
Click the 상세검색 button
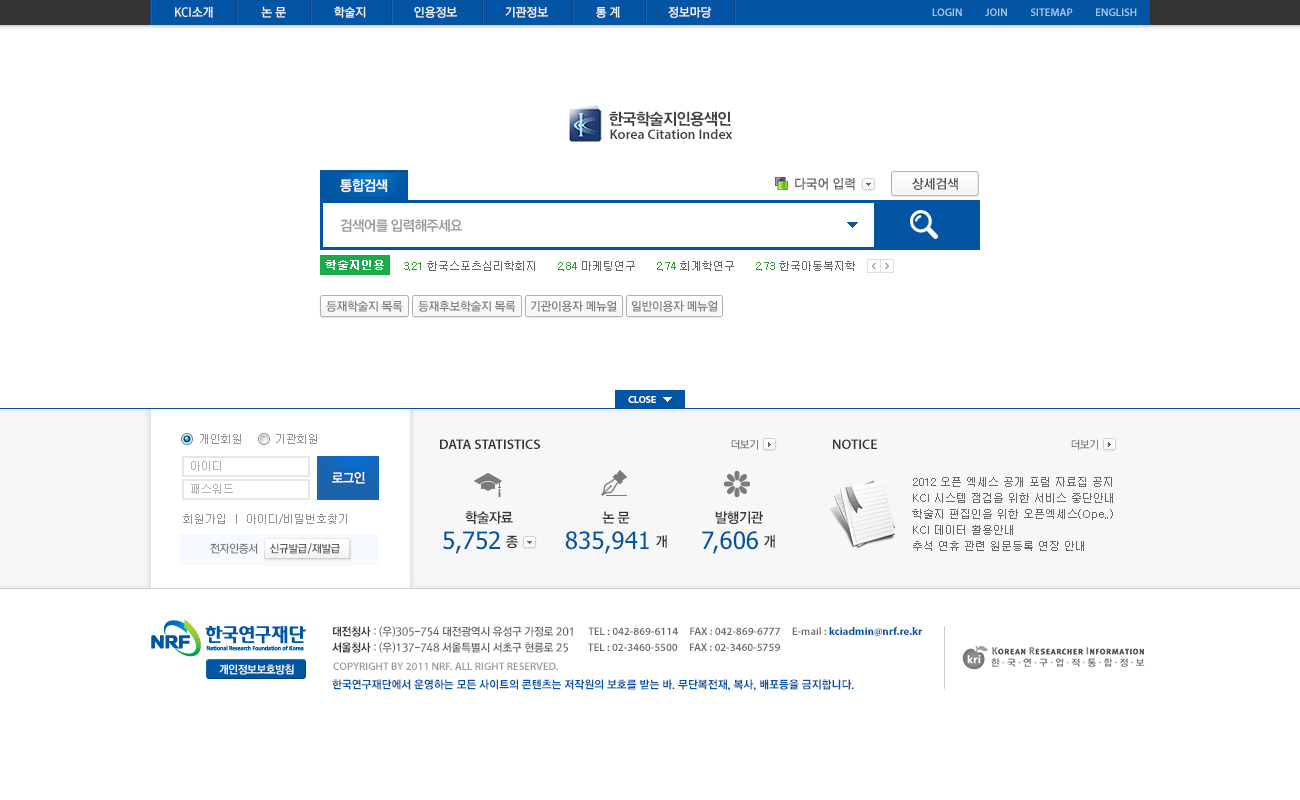tap(935, 184)
